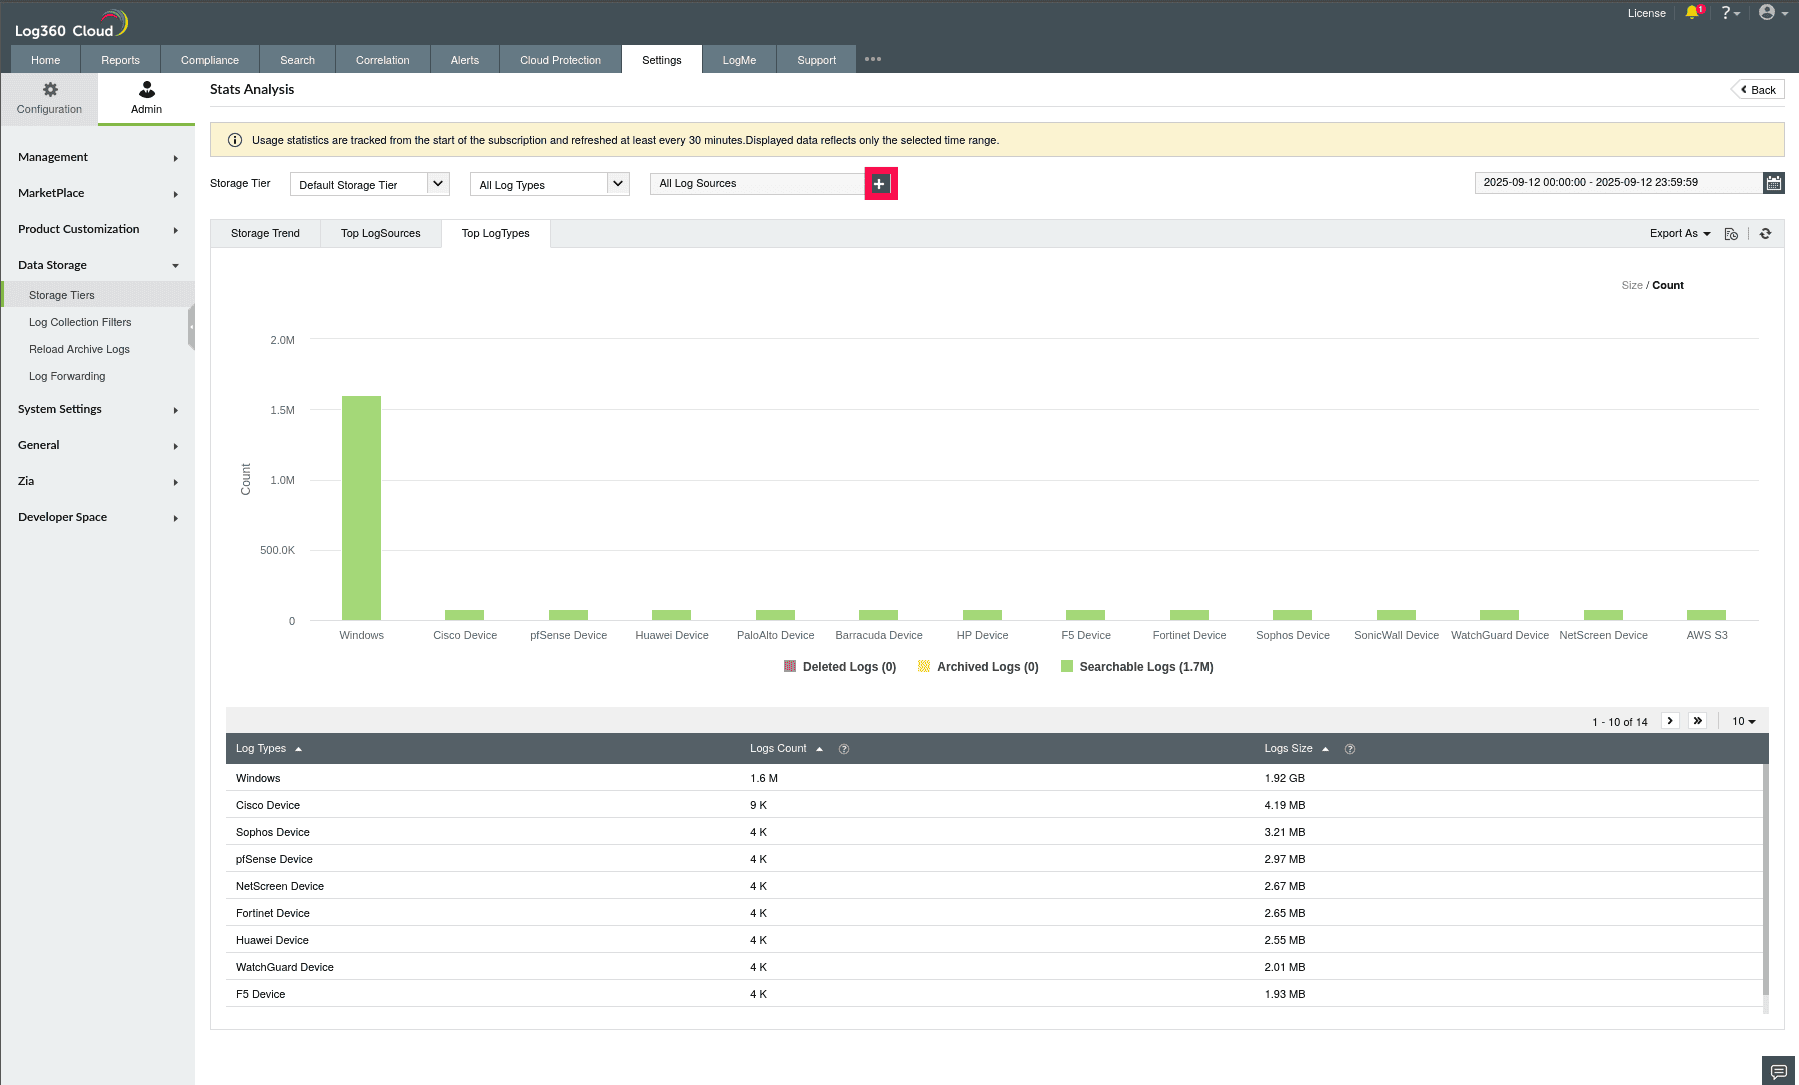
Task: Expand the Product Customization section
Action: click(98, 229)
